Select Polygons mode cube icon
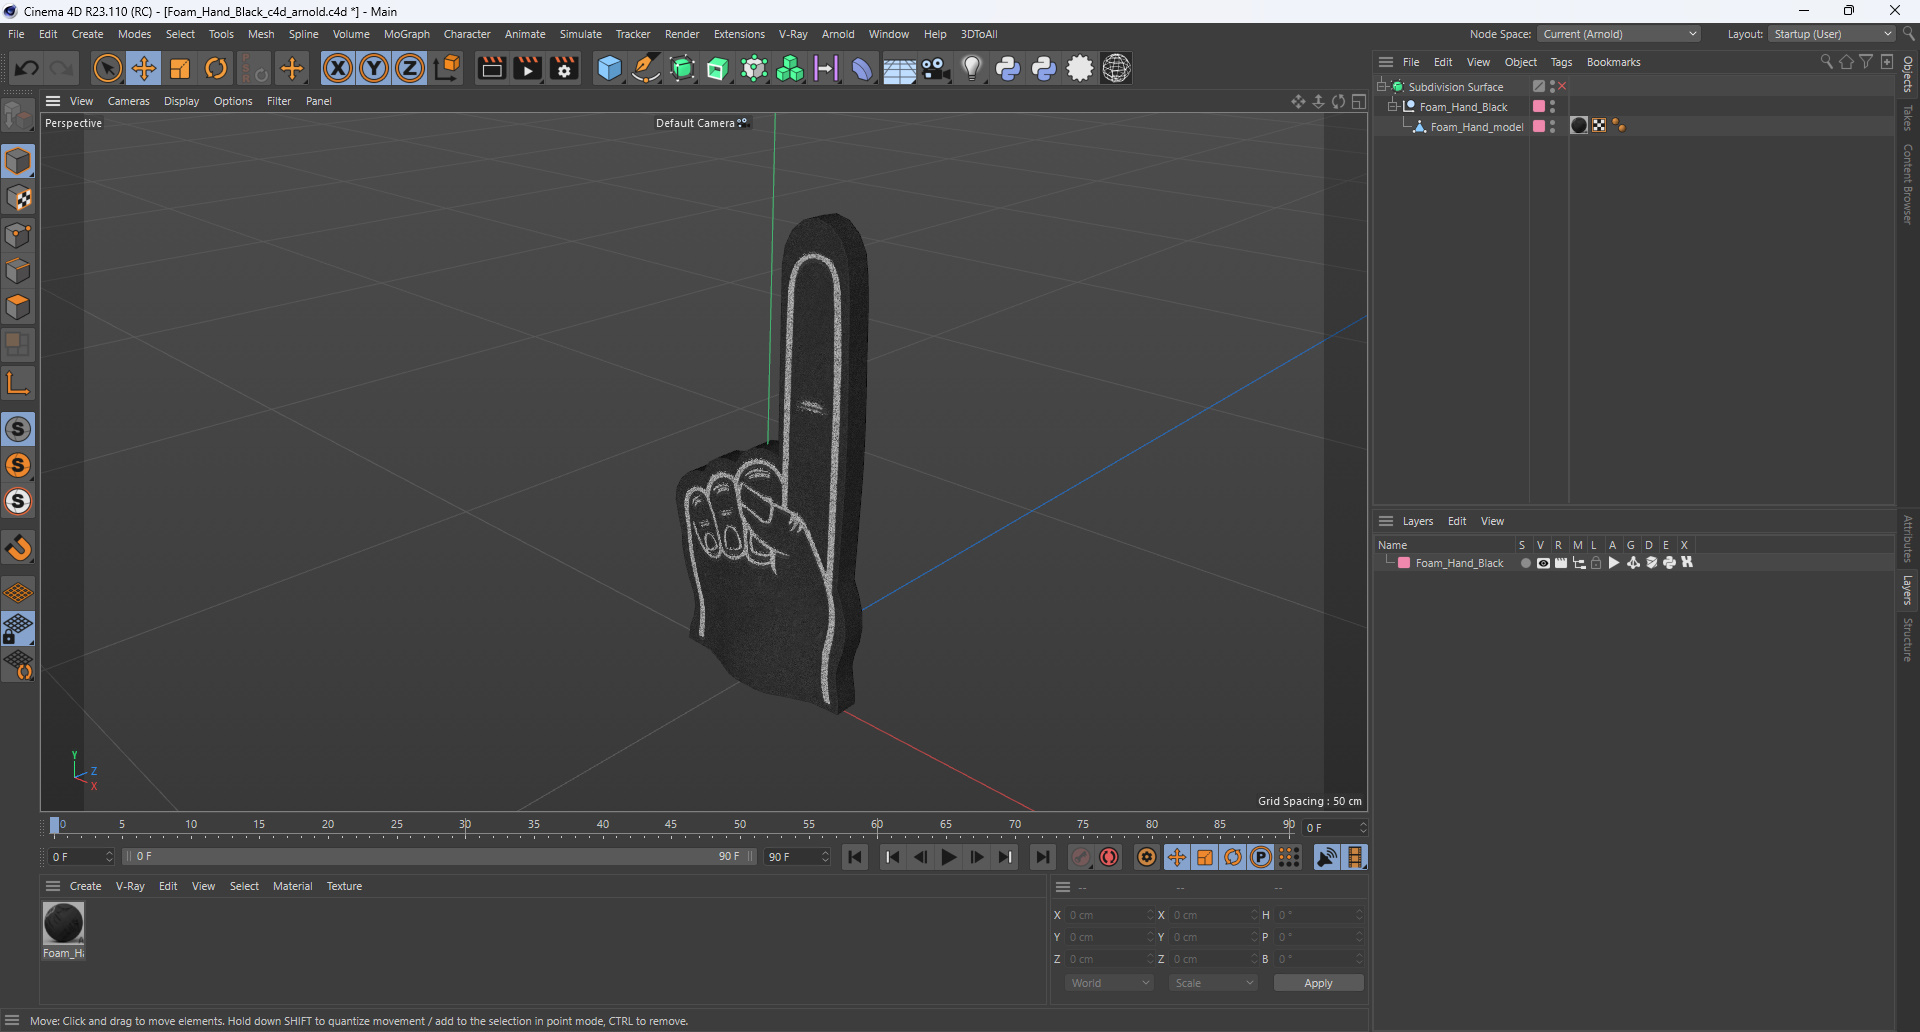 [18, 307]
